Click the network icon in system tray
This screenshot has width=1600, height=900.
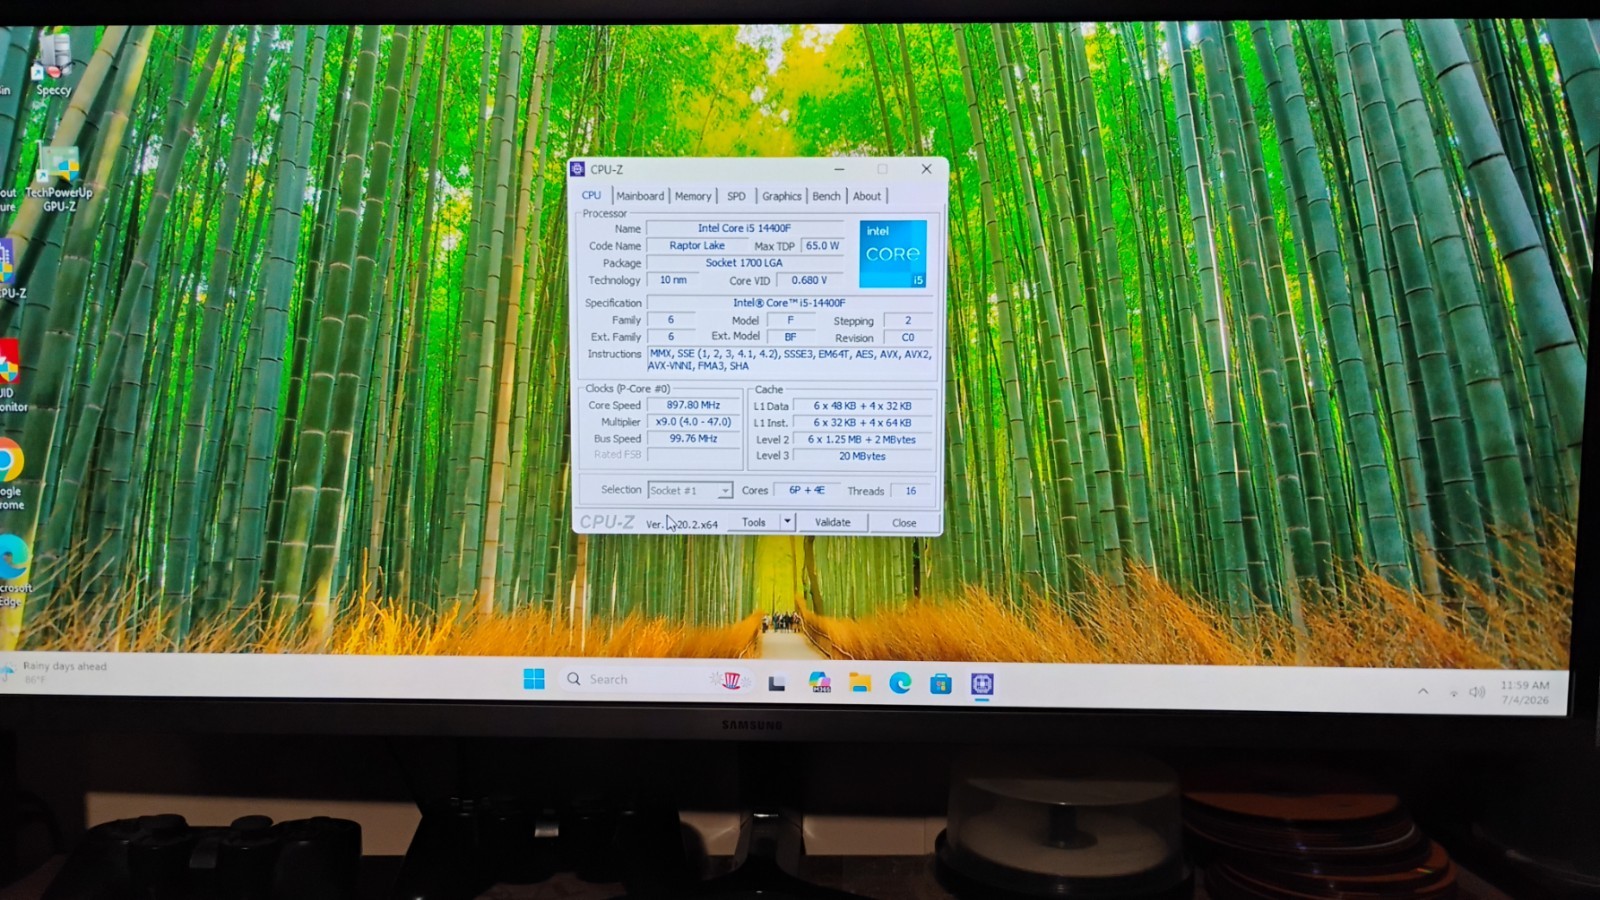point(1453,692)
